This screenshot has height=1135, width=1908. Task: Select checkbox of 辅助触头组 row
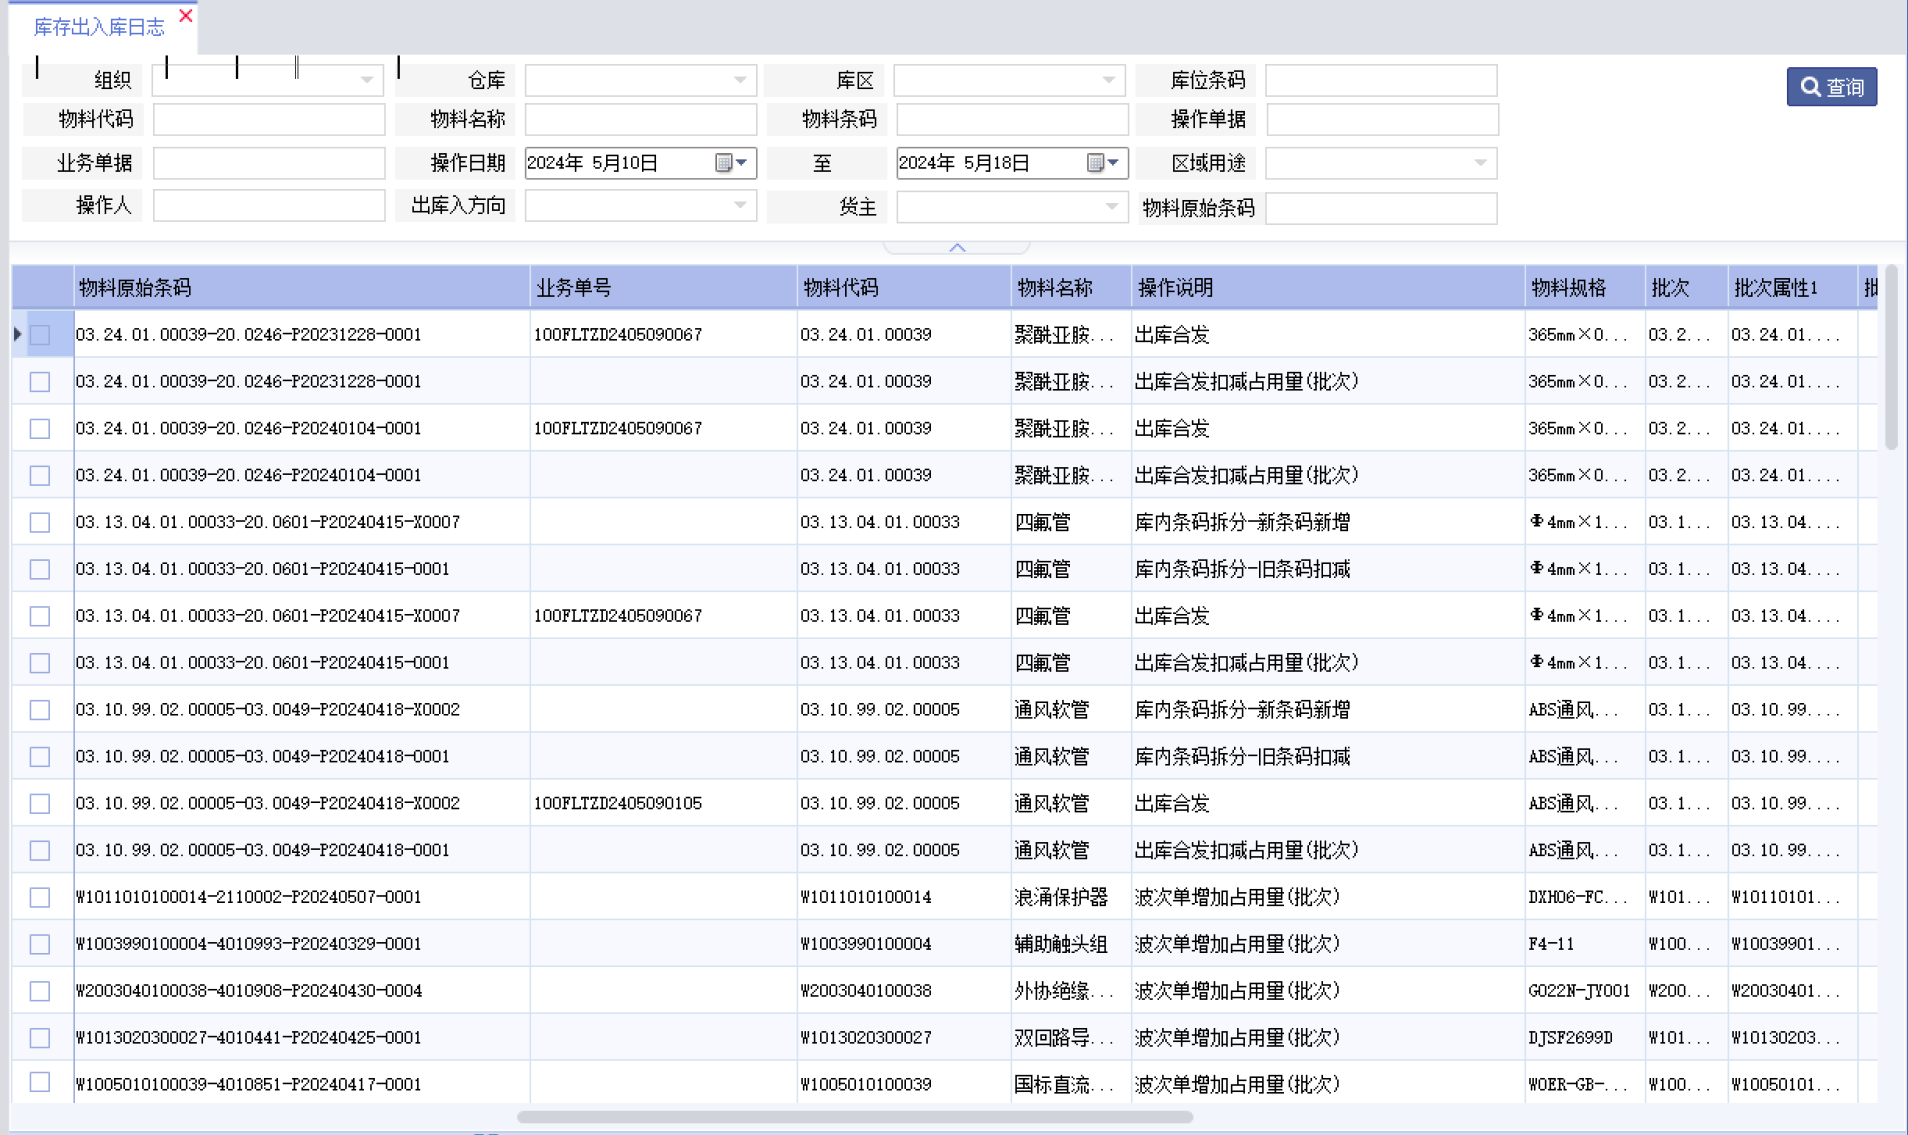pos(40,944)
